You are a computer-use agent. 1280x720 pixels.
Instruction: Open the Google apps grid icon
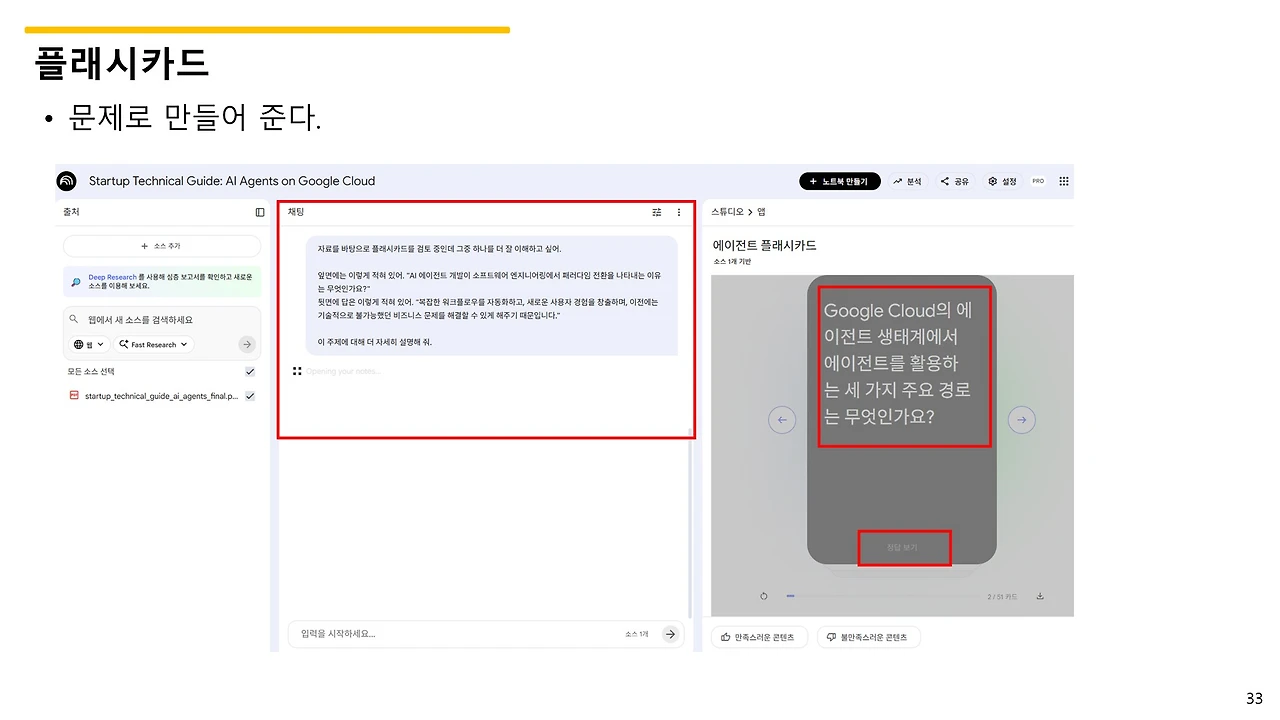pos(1064,181)
